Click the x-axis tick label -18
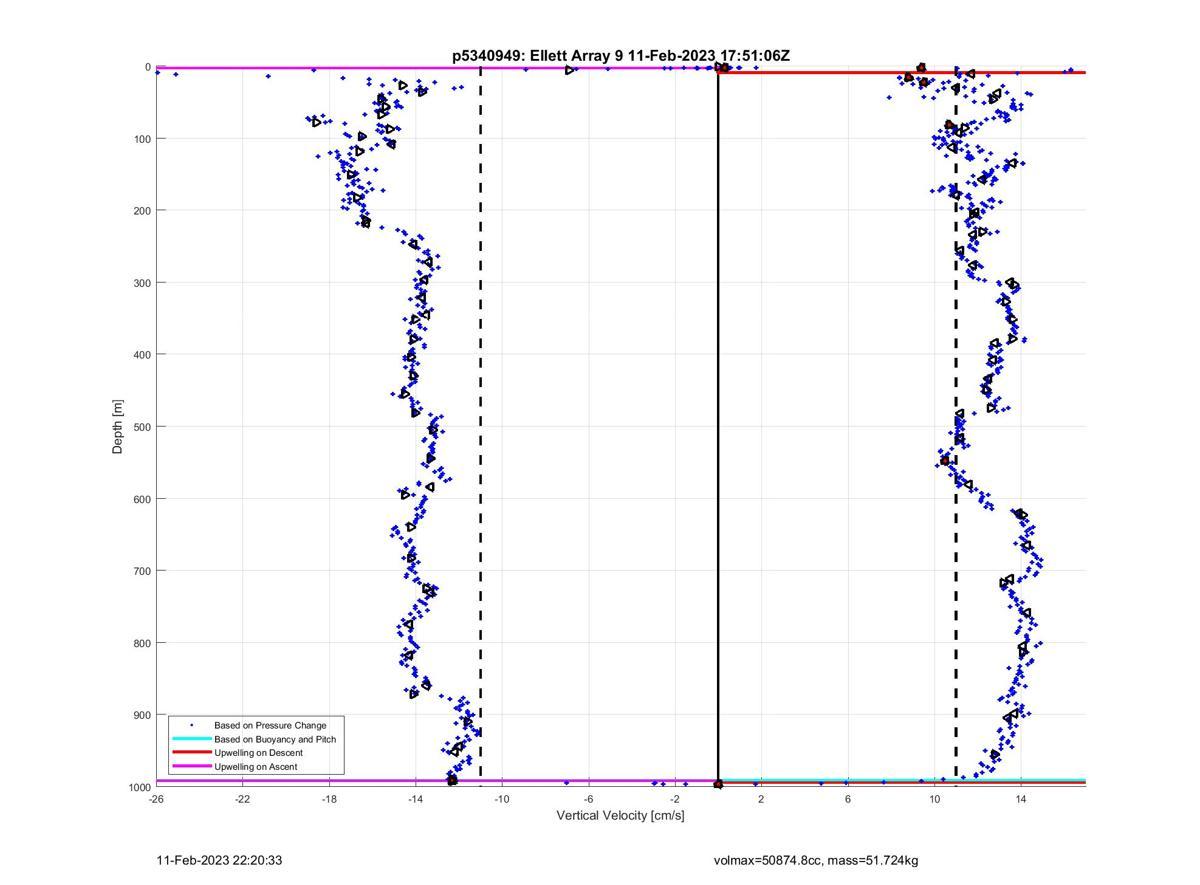 (329, 799)
